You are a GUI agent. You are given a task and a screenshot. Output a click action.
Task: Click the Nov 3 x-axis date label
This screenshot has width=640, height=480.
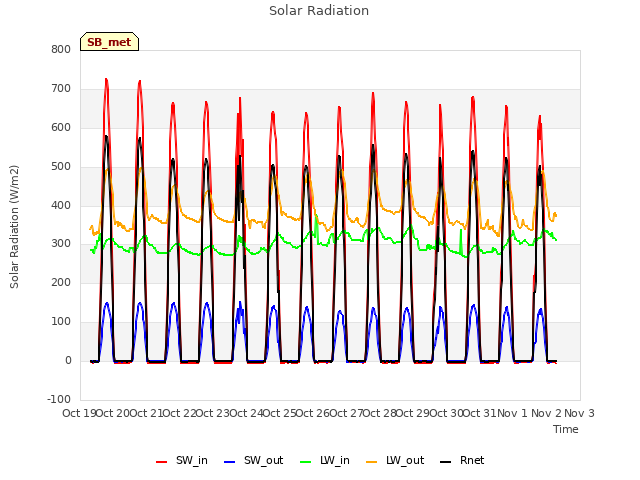tap(579, 413)
